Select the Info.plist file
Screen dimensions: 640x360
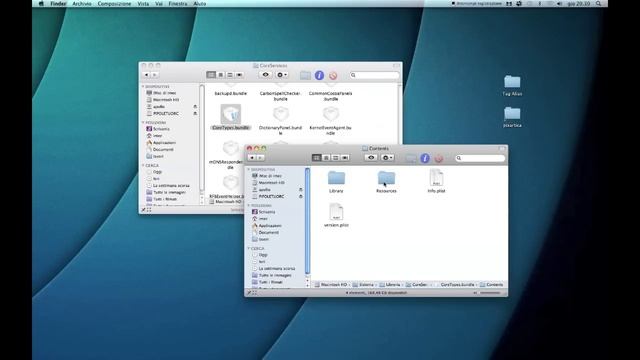point(436,178)
